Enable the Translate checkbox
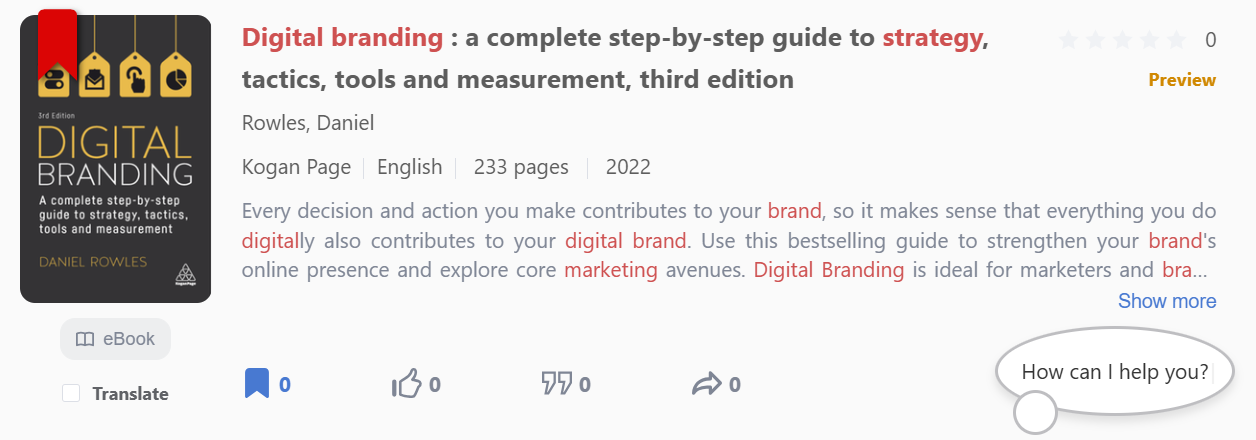The image size is (1256, 440). point(71,393)
